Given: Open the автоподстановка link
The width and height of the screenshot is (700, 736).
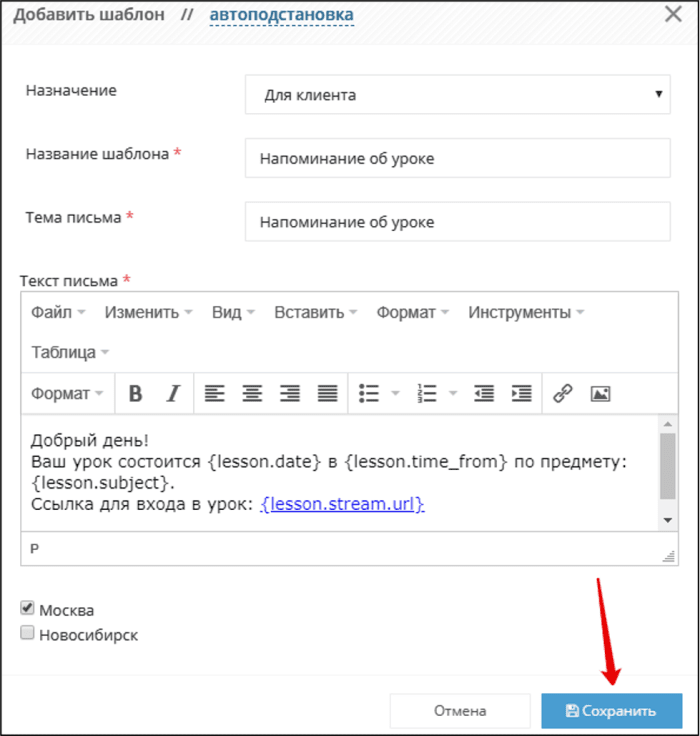Looking at the screenshot, I should pos(281,15).
